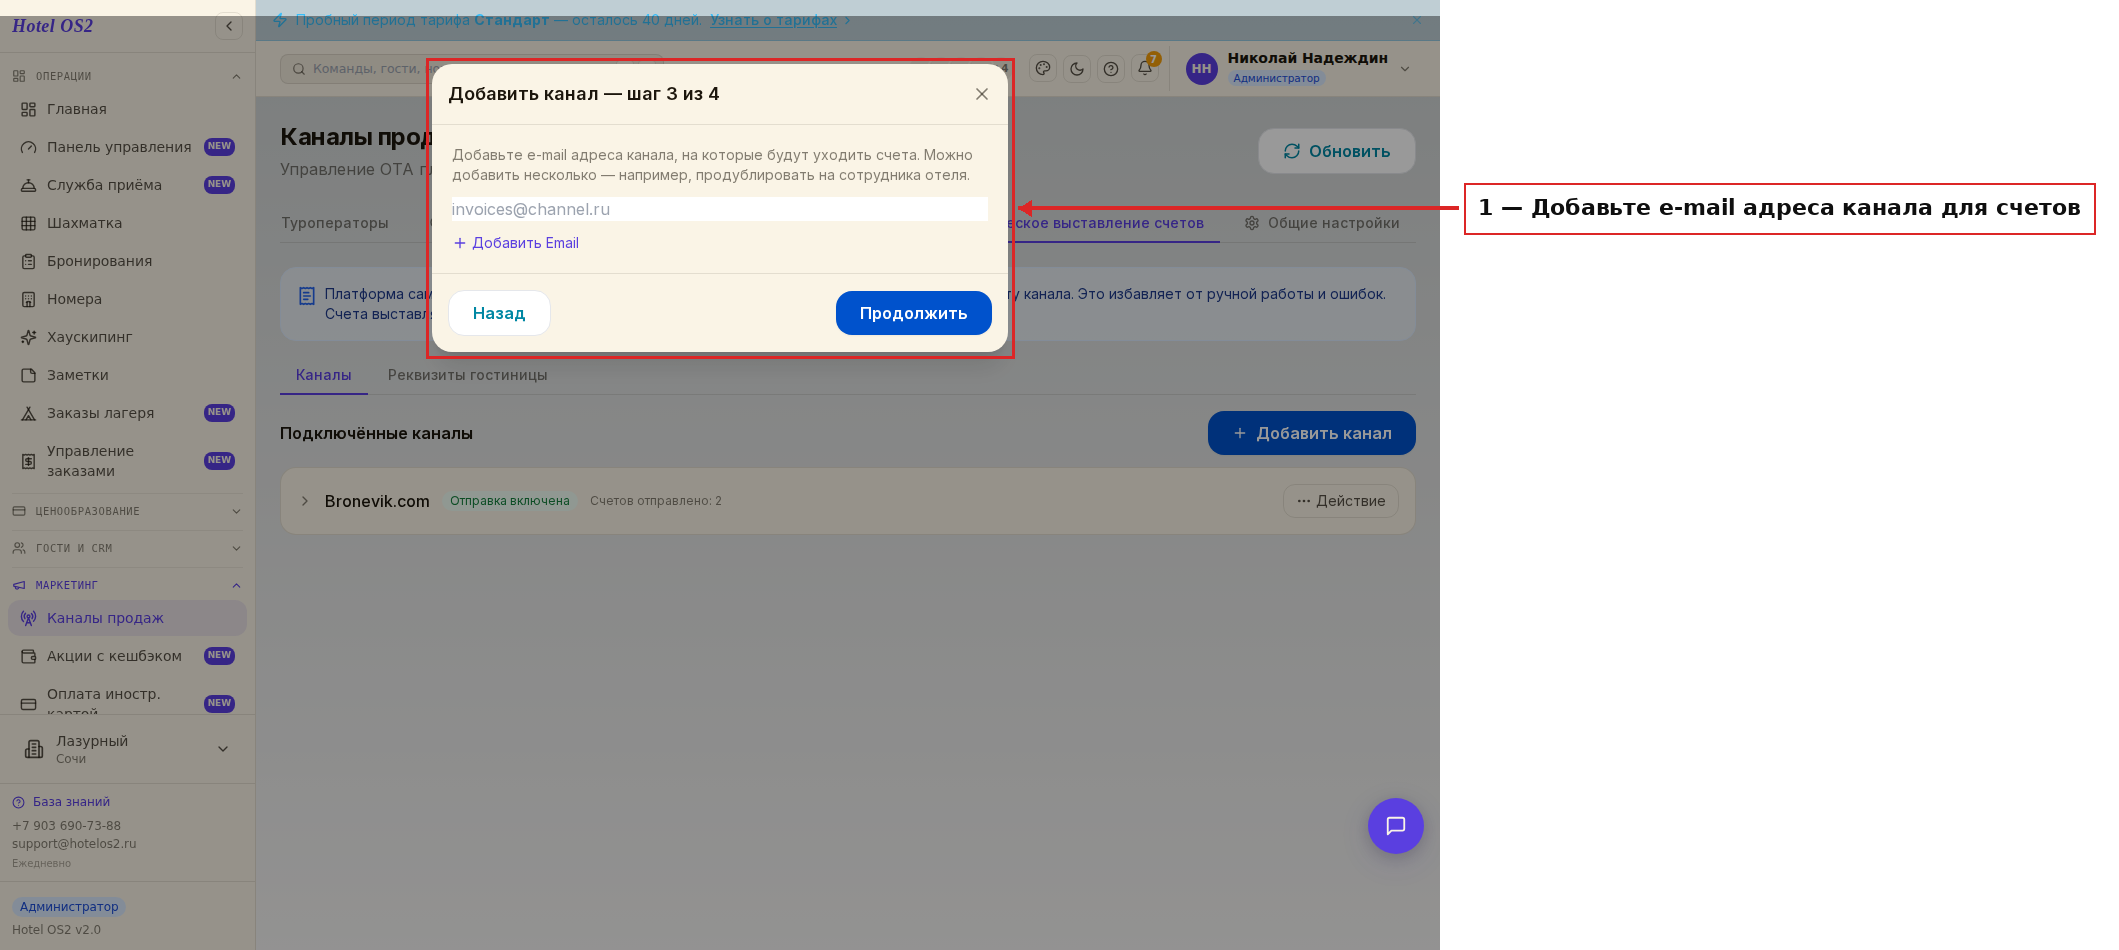This screenshot has width=2119, height=950.
Task: Expand the Bronevik.com channel row
Action: [305, 501]
